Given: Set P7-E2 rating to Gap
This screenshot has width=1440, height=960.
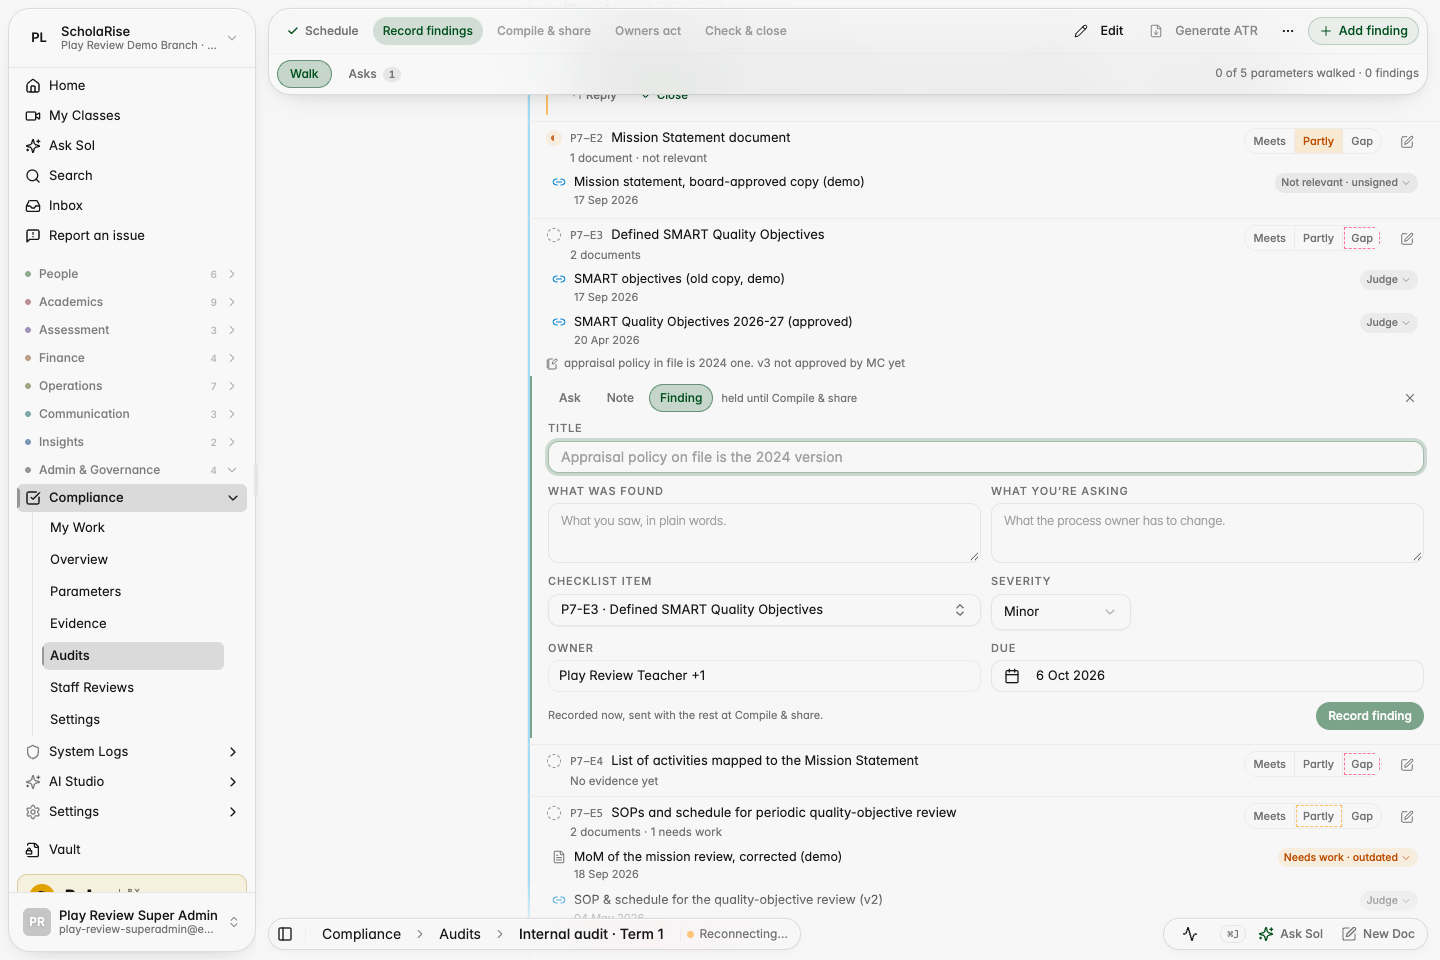Looking at the screenshot, I should pos(1362,142).
